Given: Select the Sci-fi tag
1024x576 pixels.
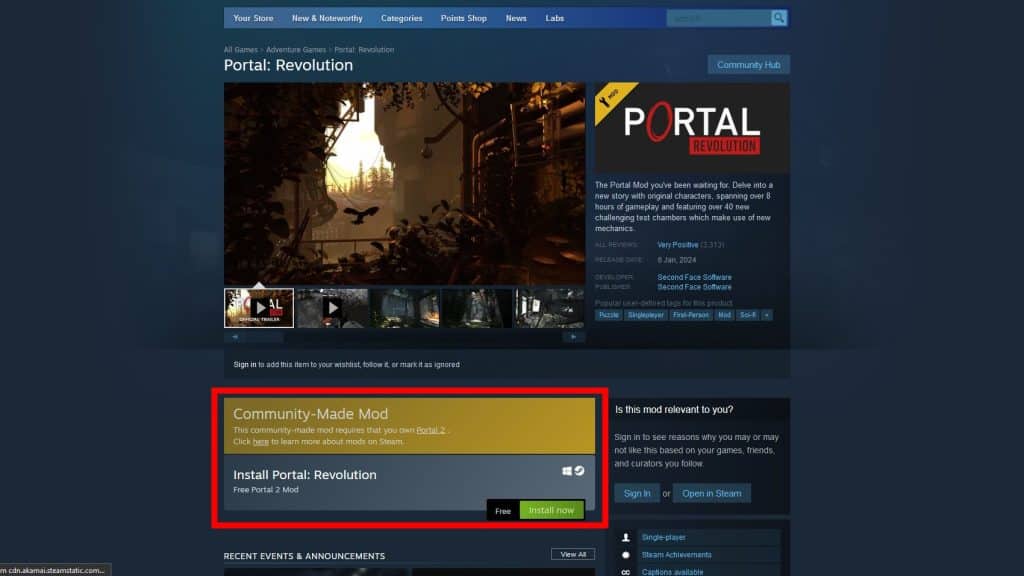Looking at the screenshot, I should coord(748,315).
